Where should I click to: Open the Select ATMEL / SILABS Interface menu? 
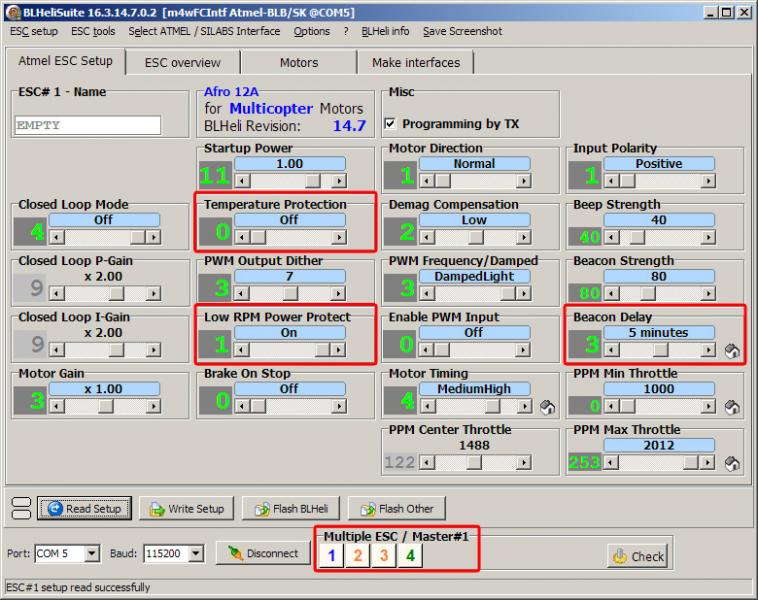pos(204,31)
